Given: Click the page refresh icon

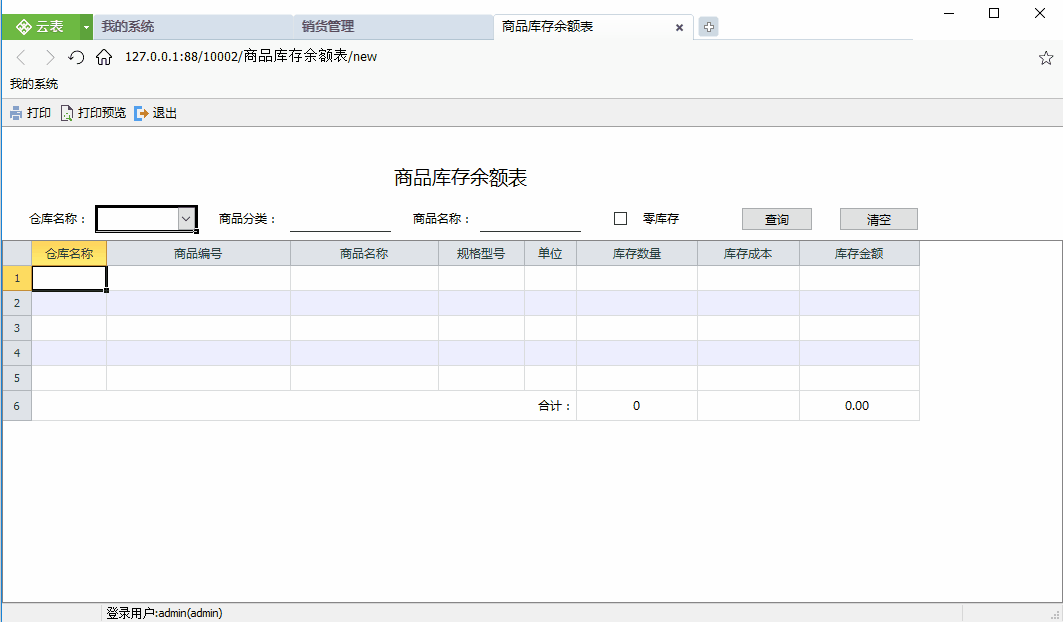Looking at the screenshot, I should (x=75, y=57).
